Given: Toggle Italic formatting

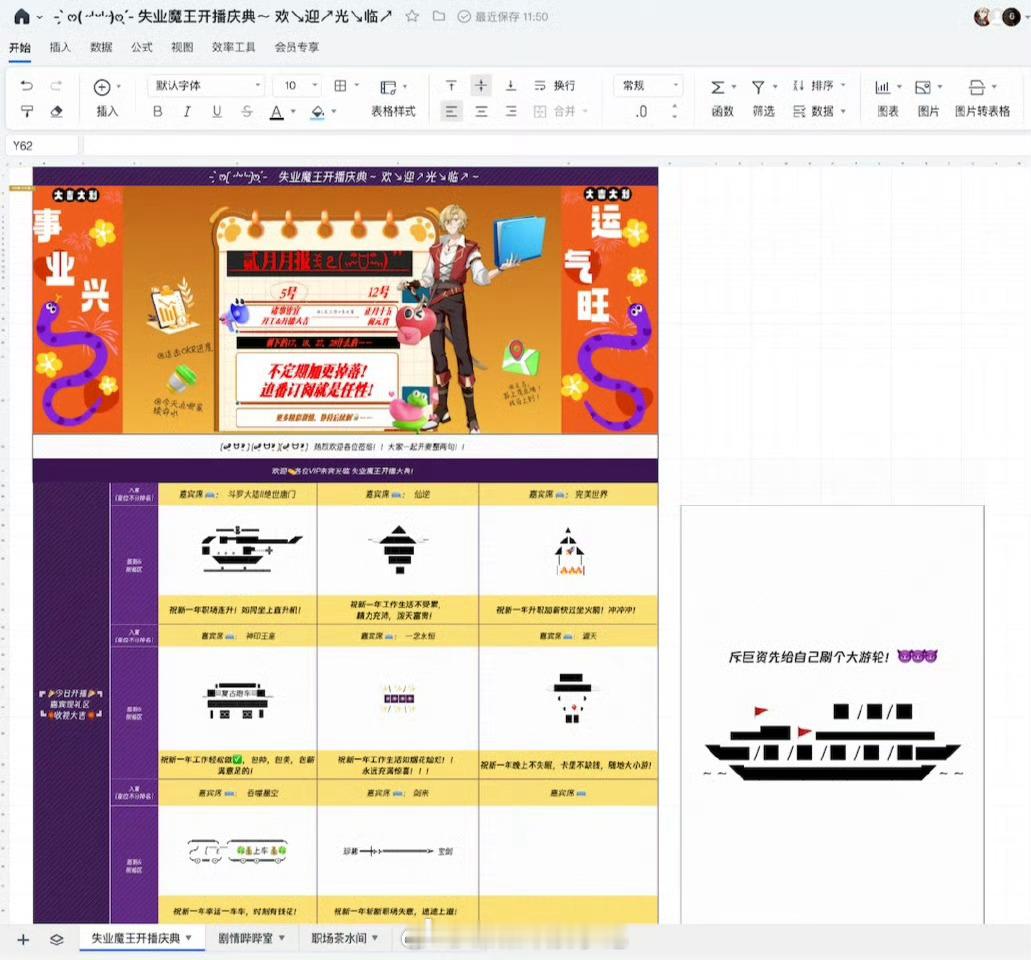Looking at the screenshot, I should pos(187,112).
